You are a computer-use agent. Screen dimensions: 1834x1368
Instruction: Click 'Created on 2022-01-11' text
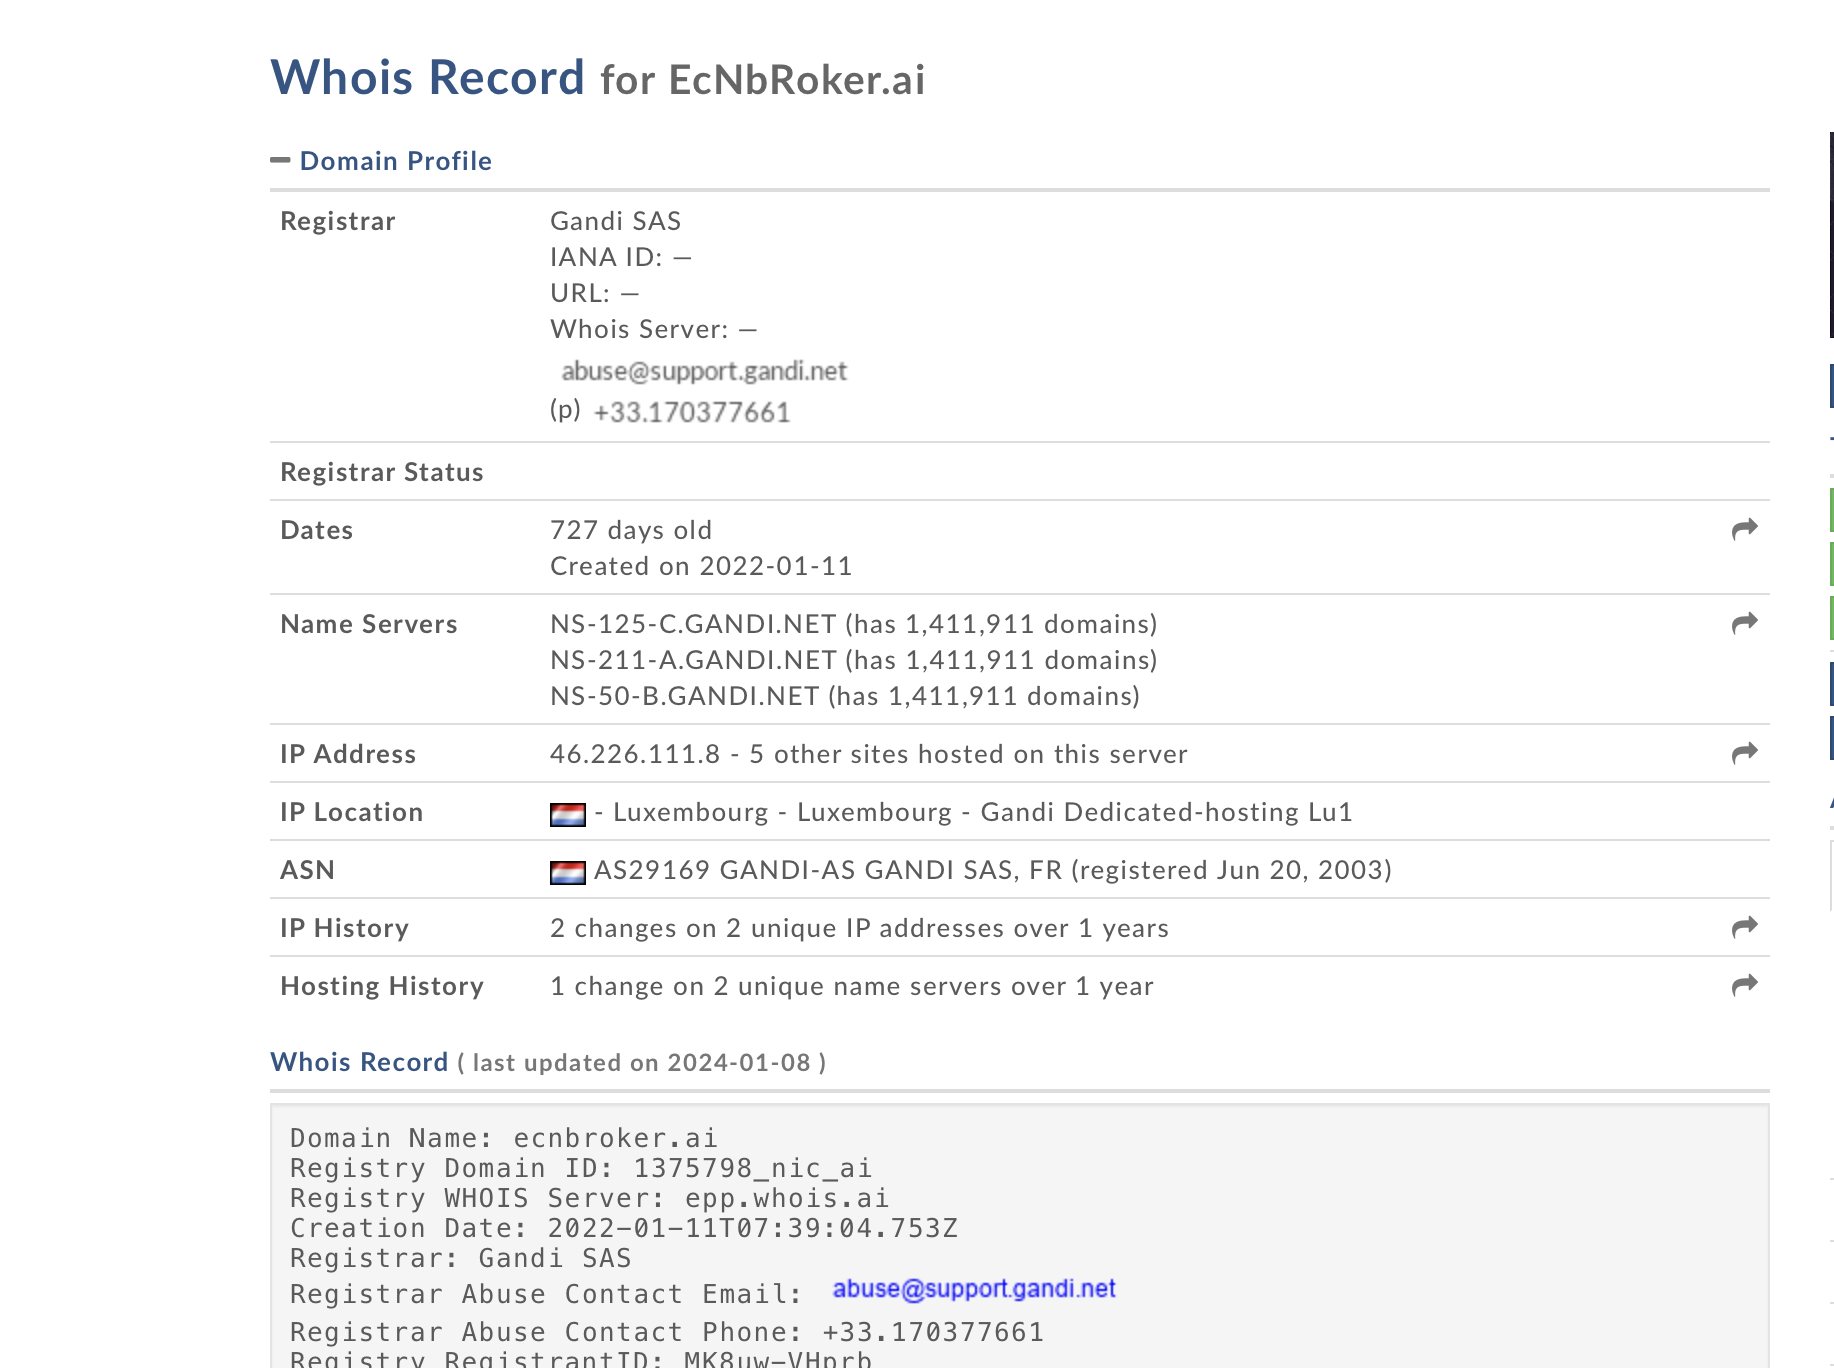pyautogui.click(x=701, y=566)
